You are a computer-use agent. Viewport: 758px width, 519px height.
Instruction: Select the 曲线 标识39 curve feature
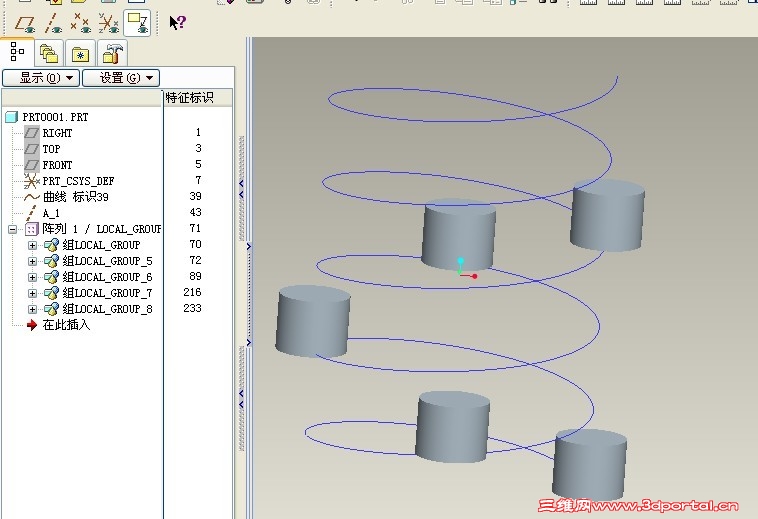75,197
